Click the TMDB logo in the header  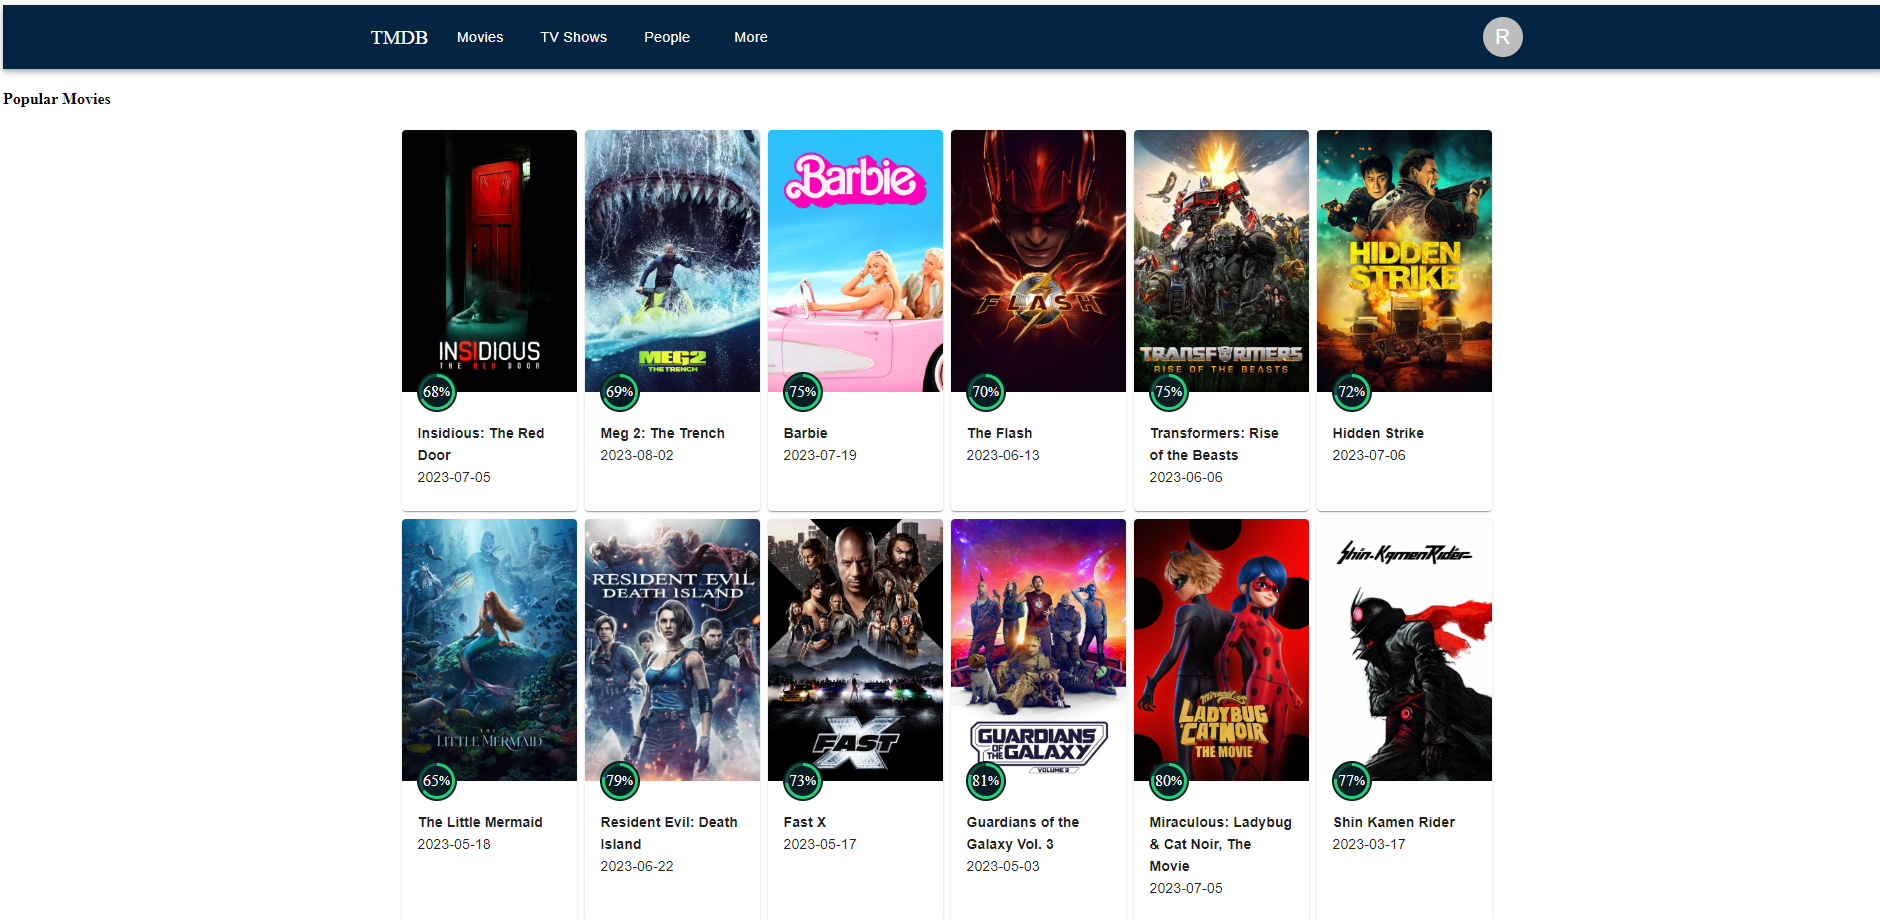(x=399, y=37)
